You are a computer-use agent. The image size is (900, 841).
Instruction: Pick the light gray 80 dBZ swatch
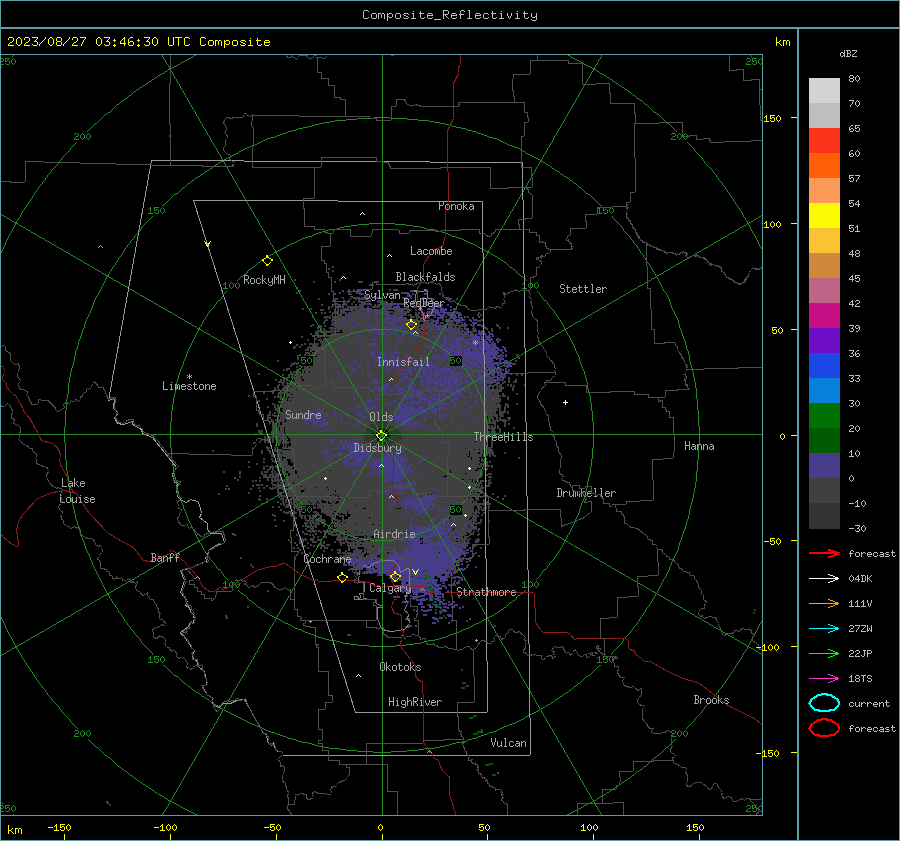pyautogui.click(x=824, y=91)
